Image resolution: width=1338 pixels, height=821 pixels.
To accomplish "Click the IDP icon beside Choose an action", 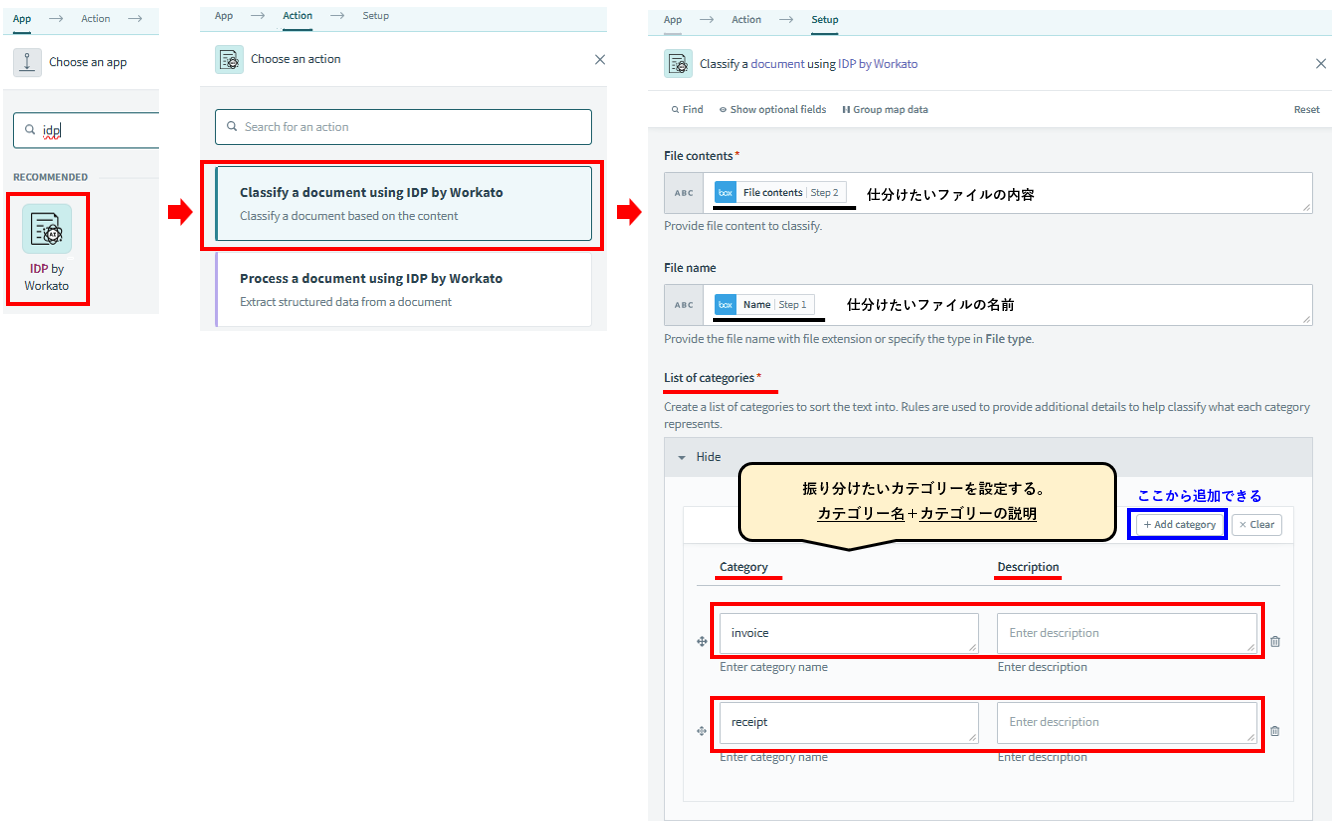I will coord(229,59).
